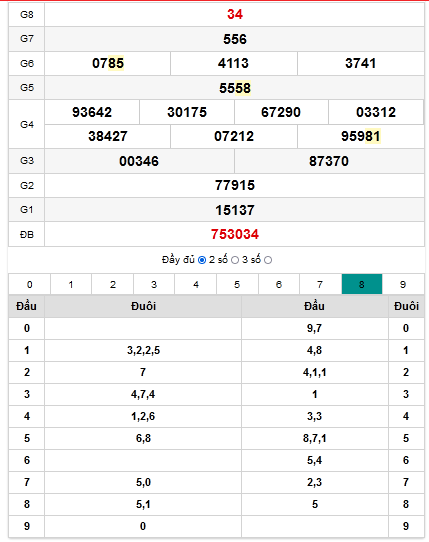
Task: Switch to digit tab 2
Action: point(113,284)
